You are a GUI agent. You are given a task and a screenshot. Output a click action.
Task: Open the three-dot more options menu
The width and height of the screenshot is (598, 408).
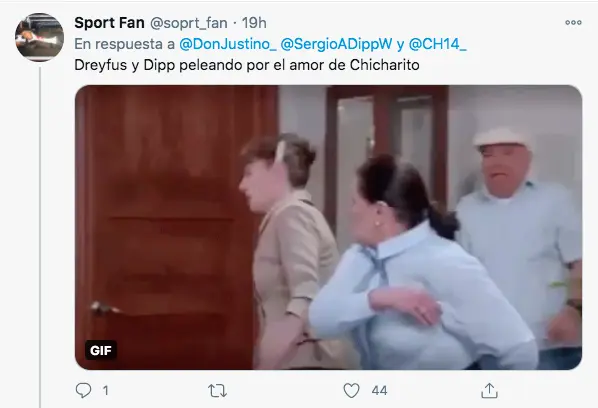[x=573, y=22]
